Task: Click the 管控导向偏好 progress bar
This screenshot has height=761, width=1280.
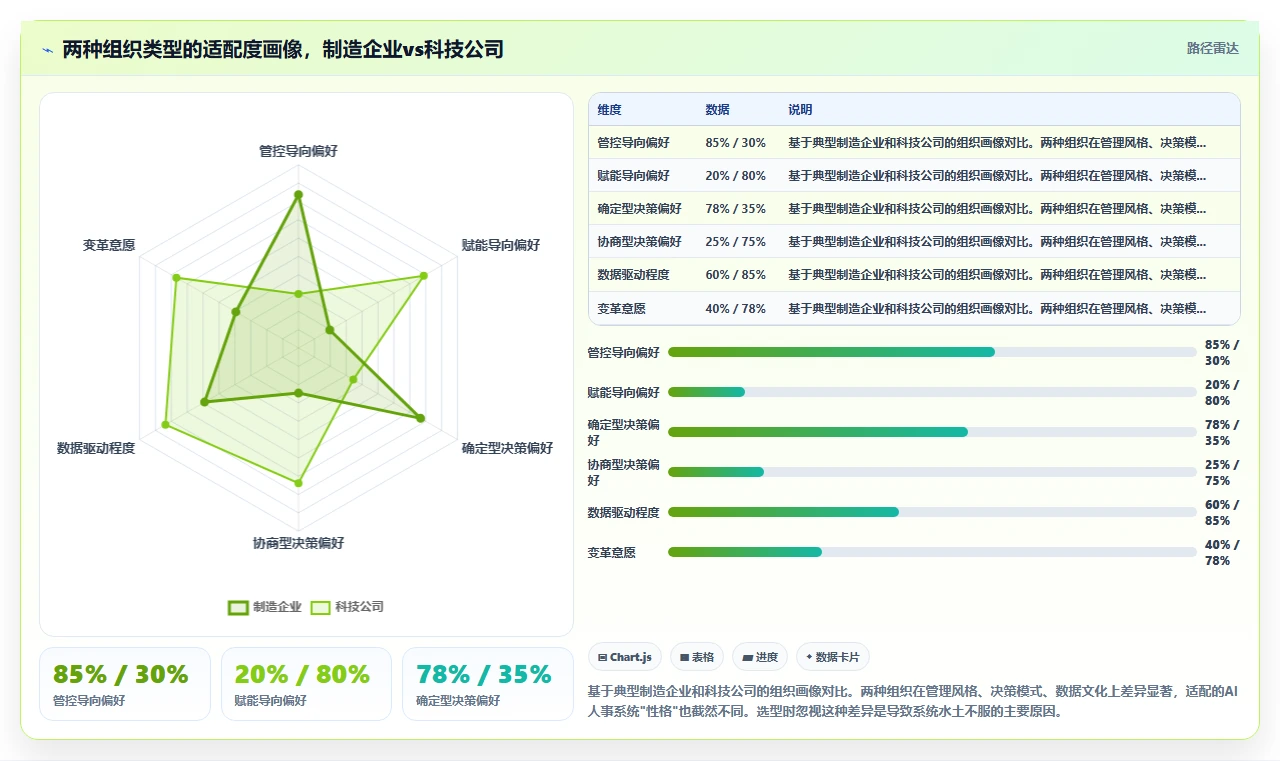Action: click(x=932, y=352)
